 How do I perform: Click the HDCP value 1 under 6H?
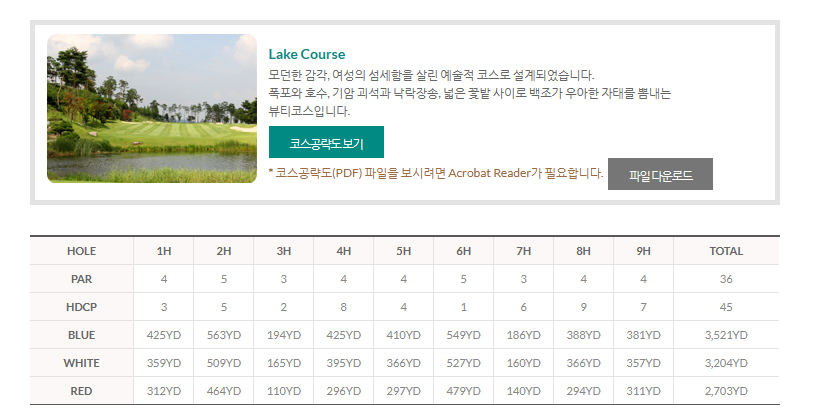coord(464,307)
